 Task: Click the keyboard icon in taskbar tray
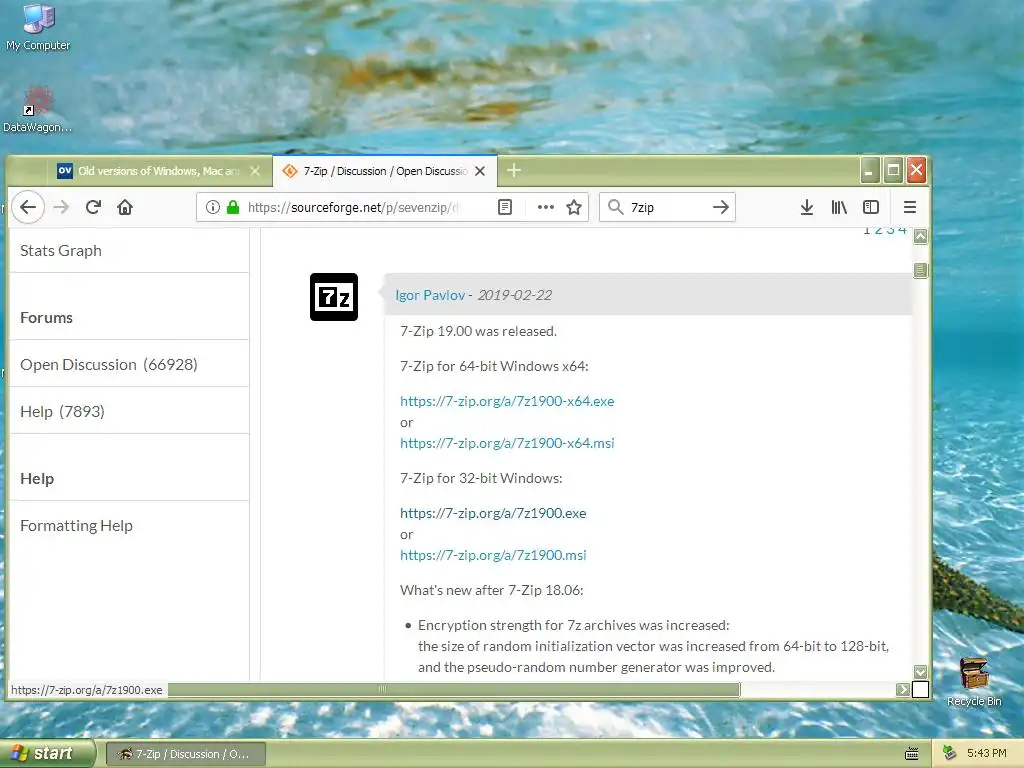(912, 754)
